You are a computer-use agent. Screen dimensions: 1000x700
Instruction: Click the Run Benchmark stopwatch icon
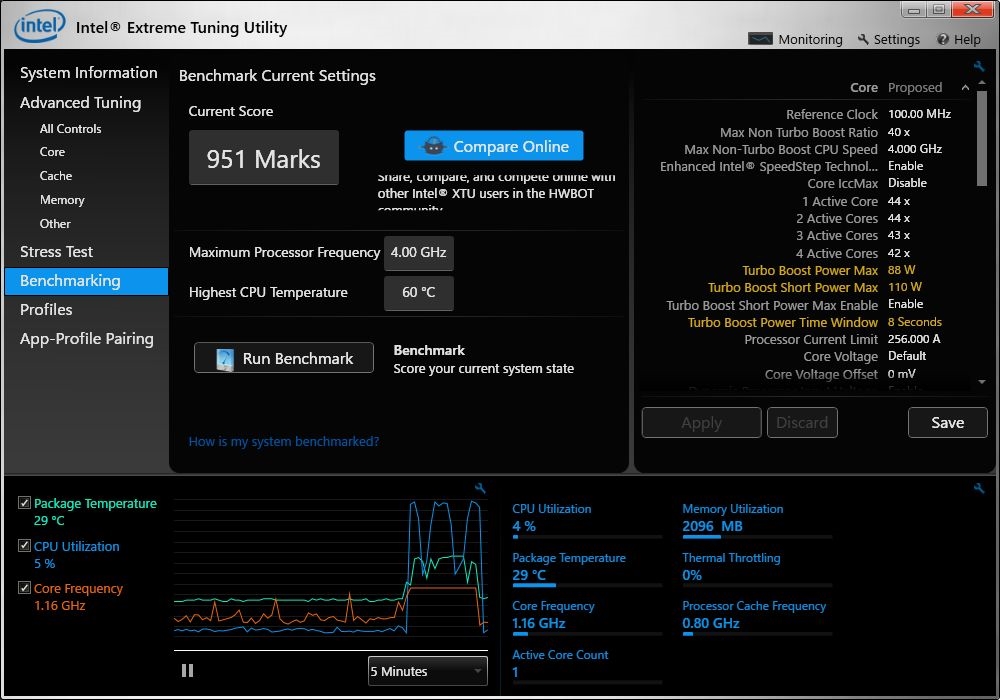(224, 359)
